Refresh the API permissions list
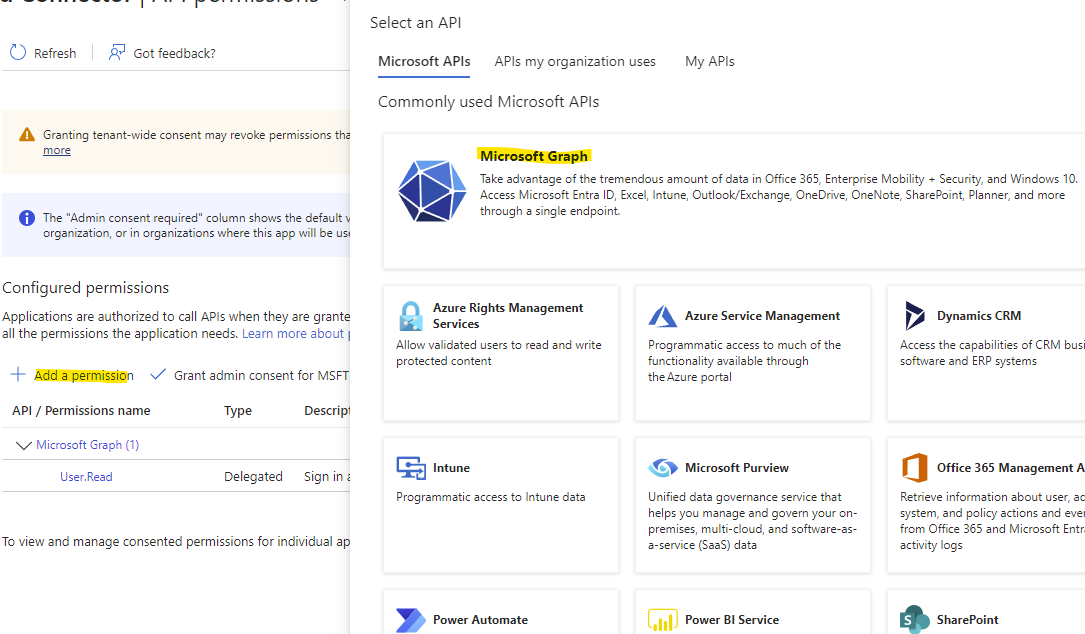Image resolution: width=1085 pixels, height=634 pixels. pyautogui.click(x=43, y=53)
